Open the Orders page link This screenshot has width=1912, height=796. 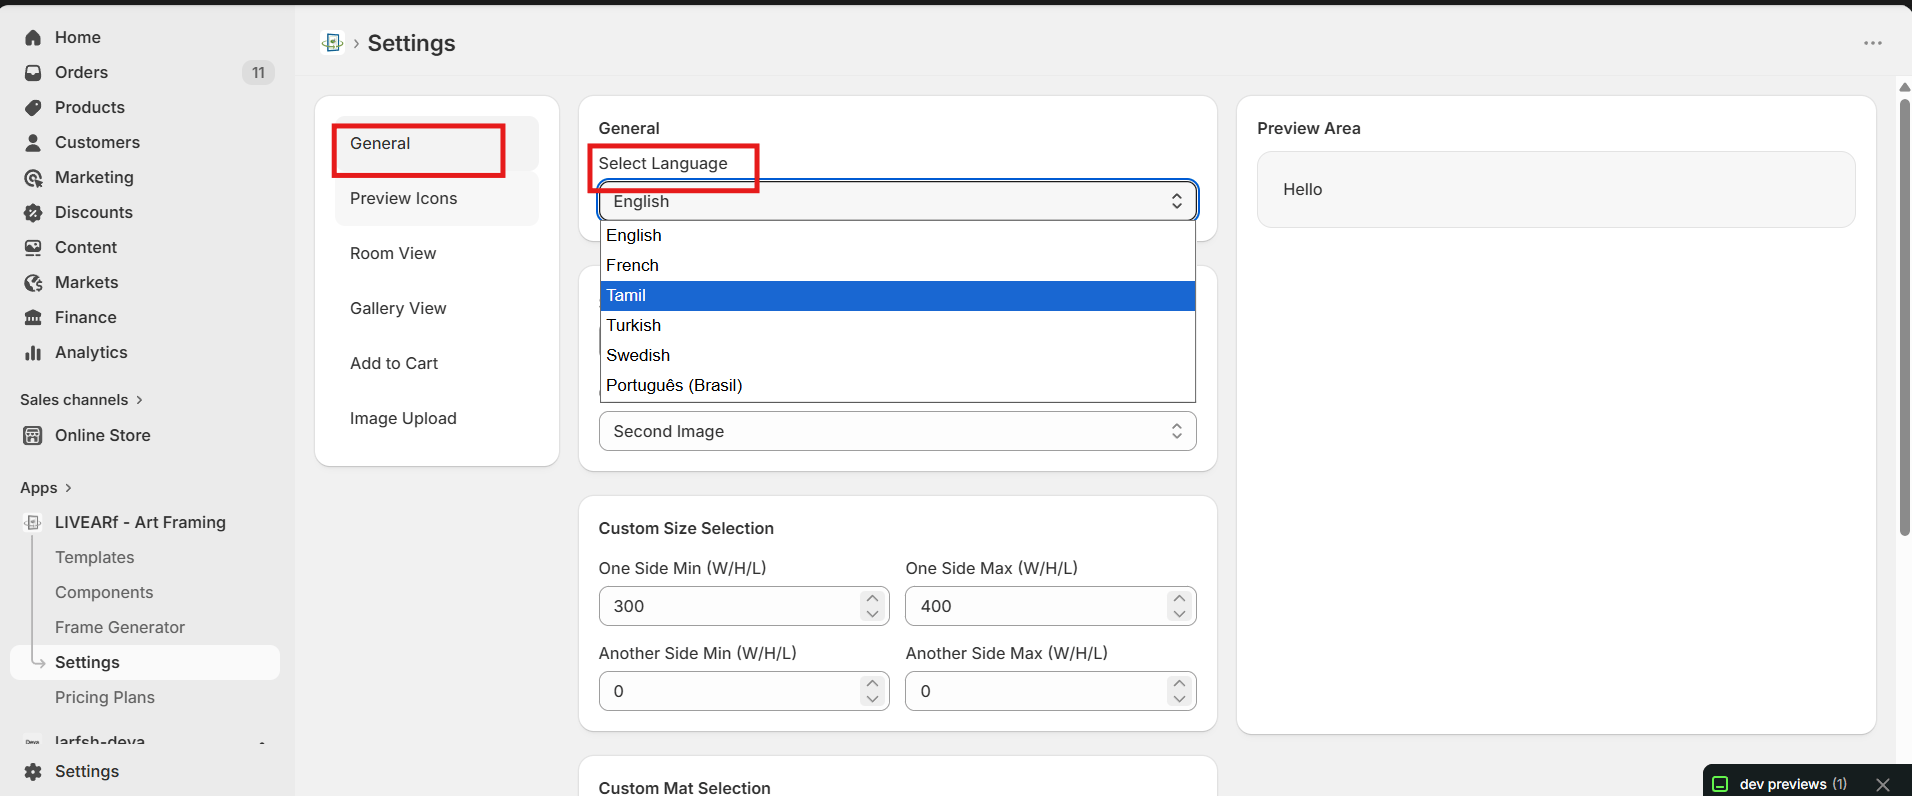(x=81, y=72)
